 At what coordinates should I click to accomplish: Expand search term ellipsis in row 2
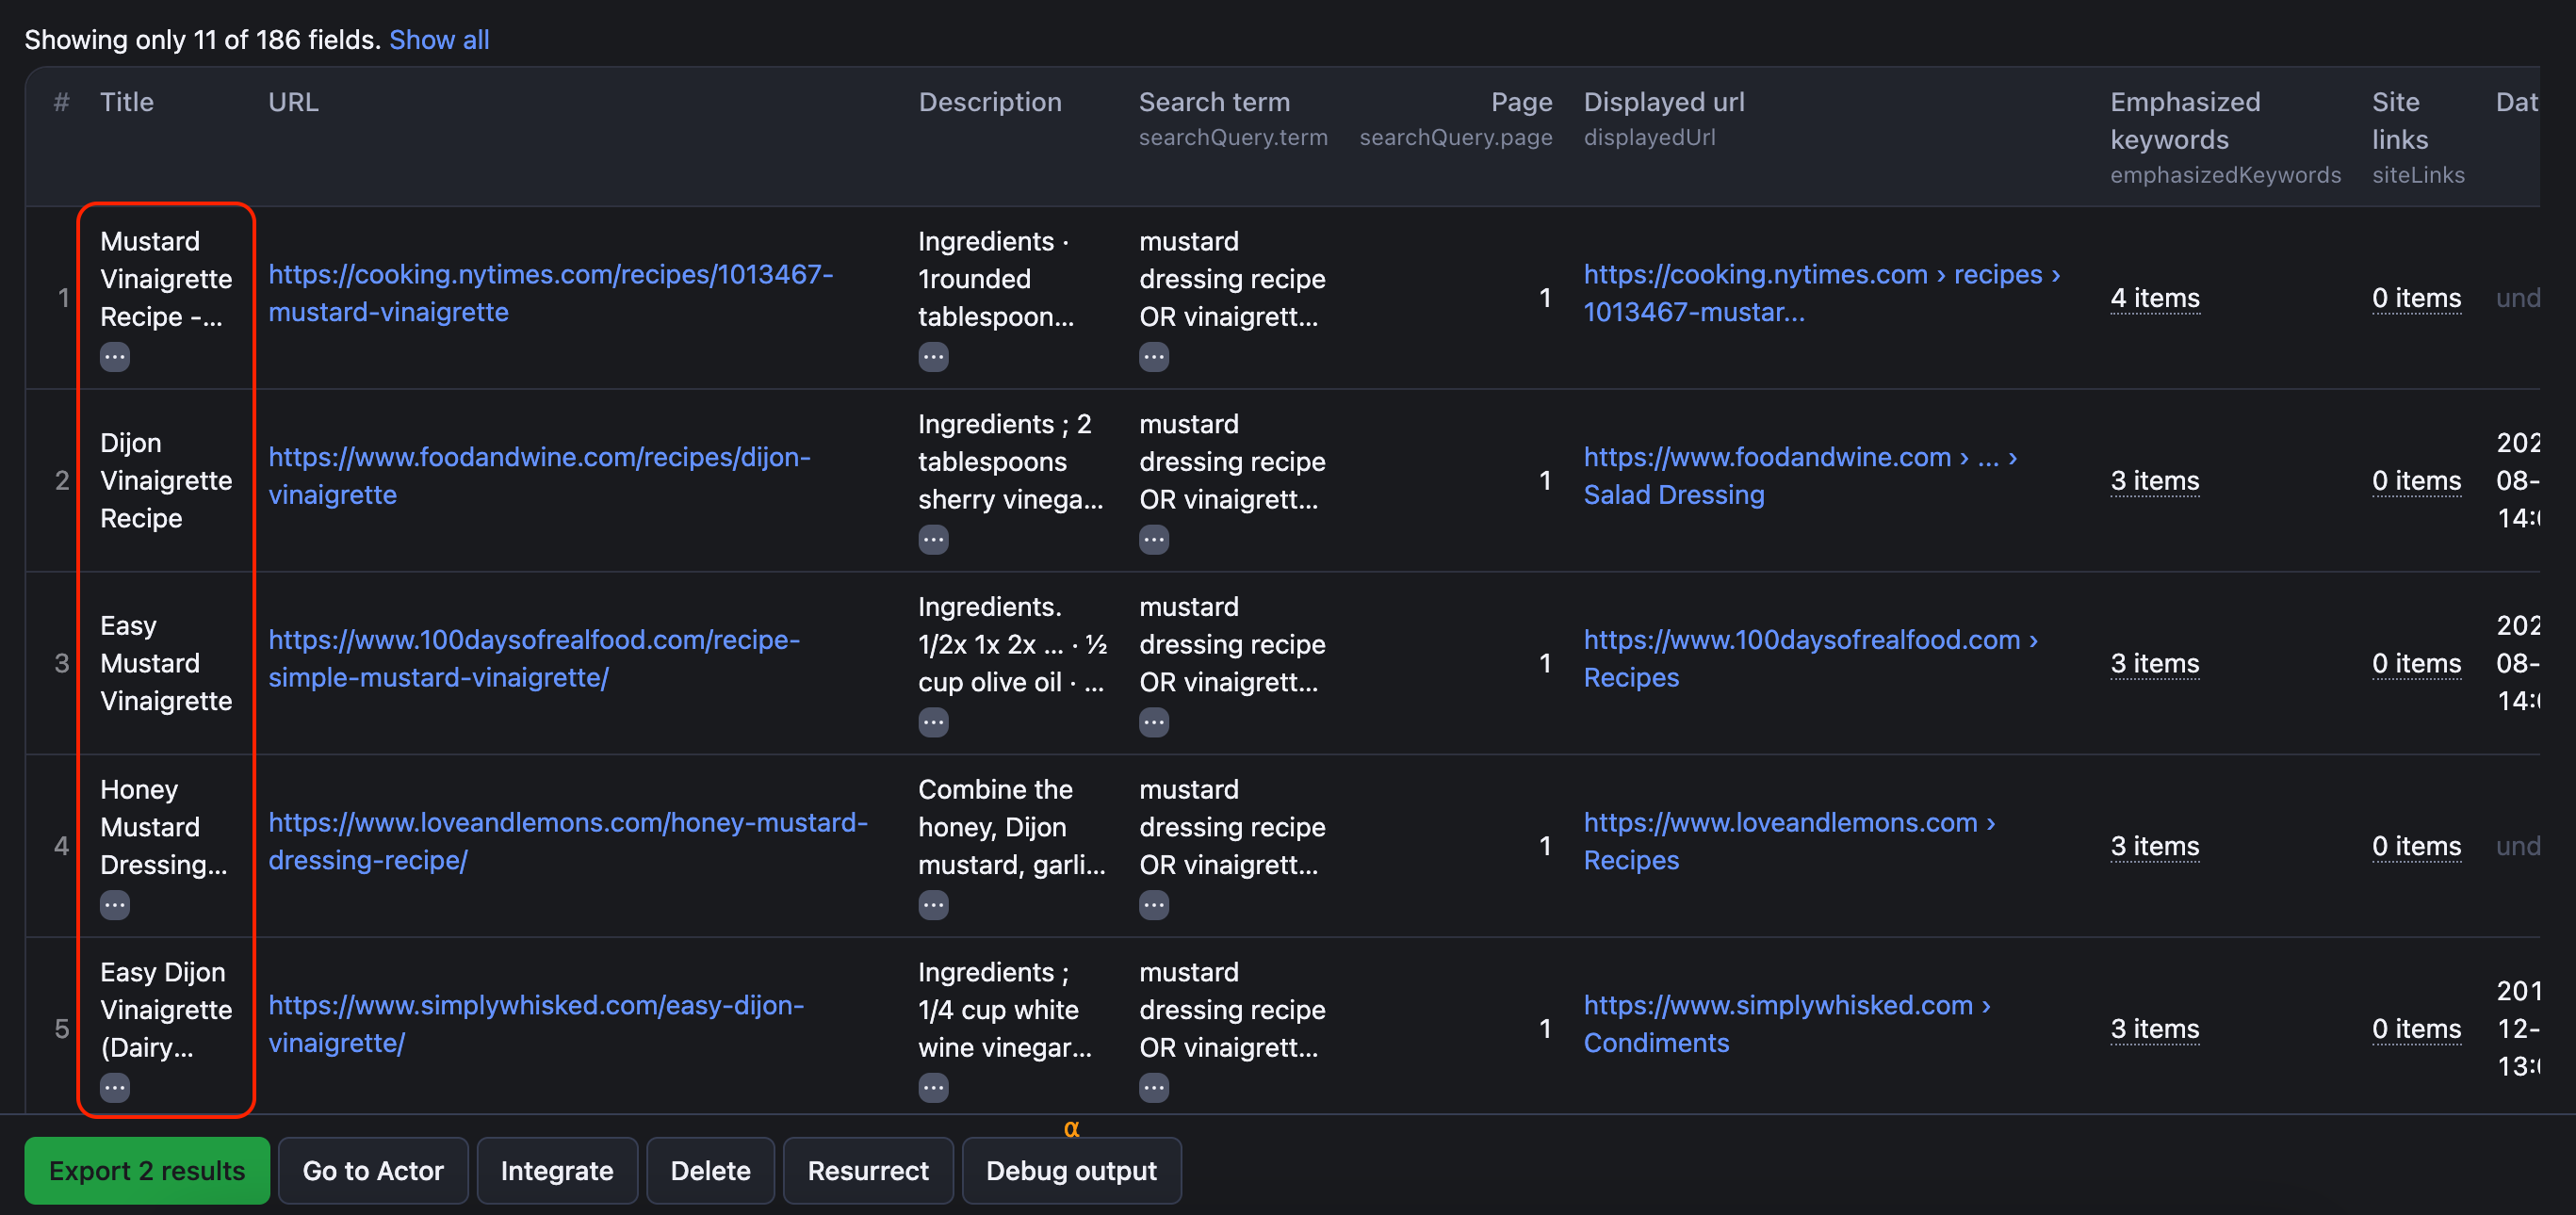pos(1153,540)
